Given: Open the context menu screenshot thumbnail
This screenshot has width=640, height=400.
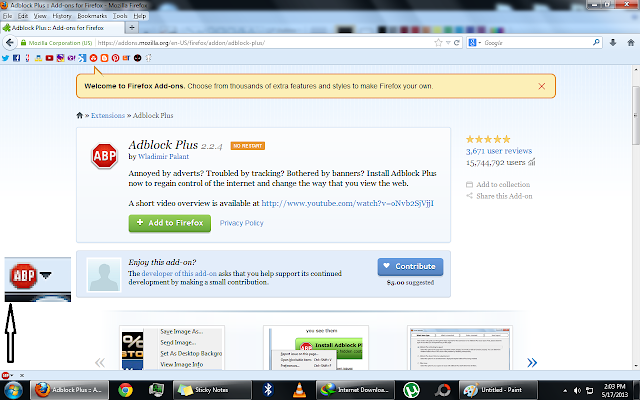Looking at the screenshot, I should [172, 348].
